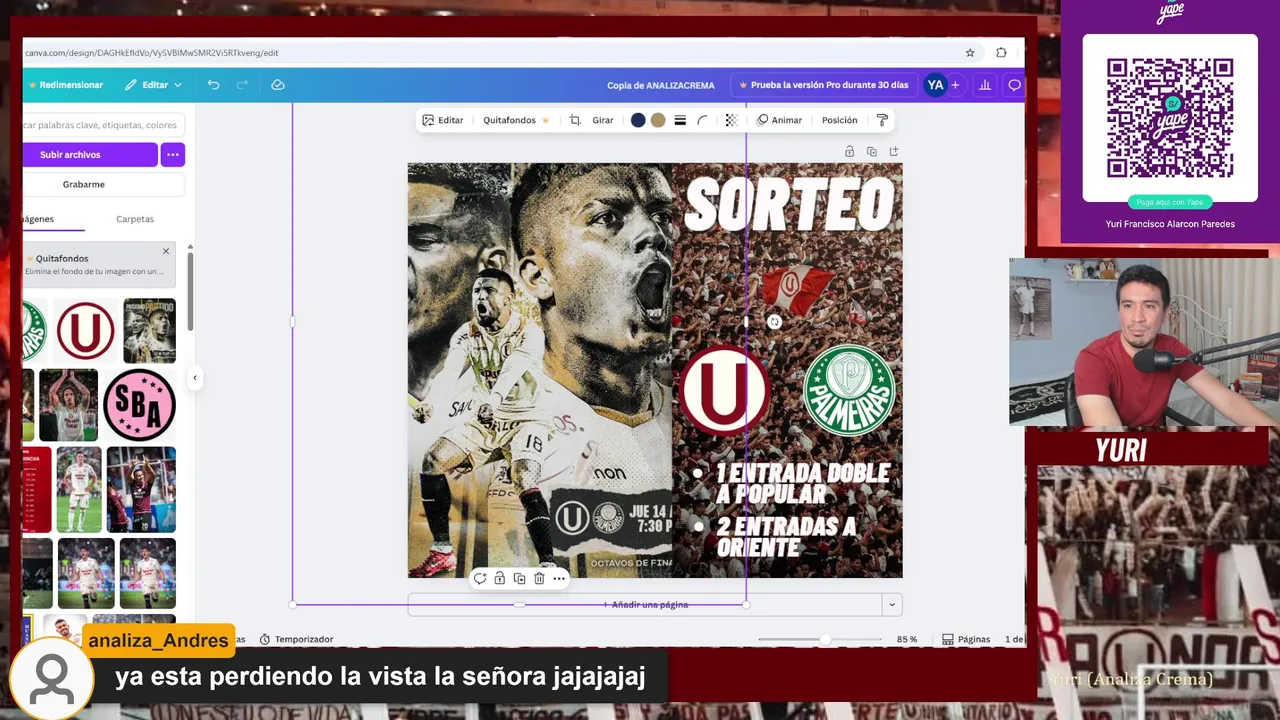Click Añadir una página

(x=645, y=604)
